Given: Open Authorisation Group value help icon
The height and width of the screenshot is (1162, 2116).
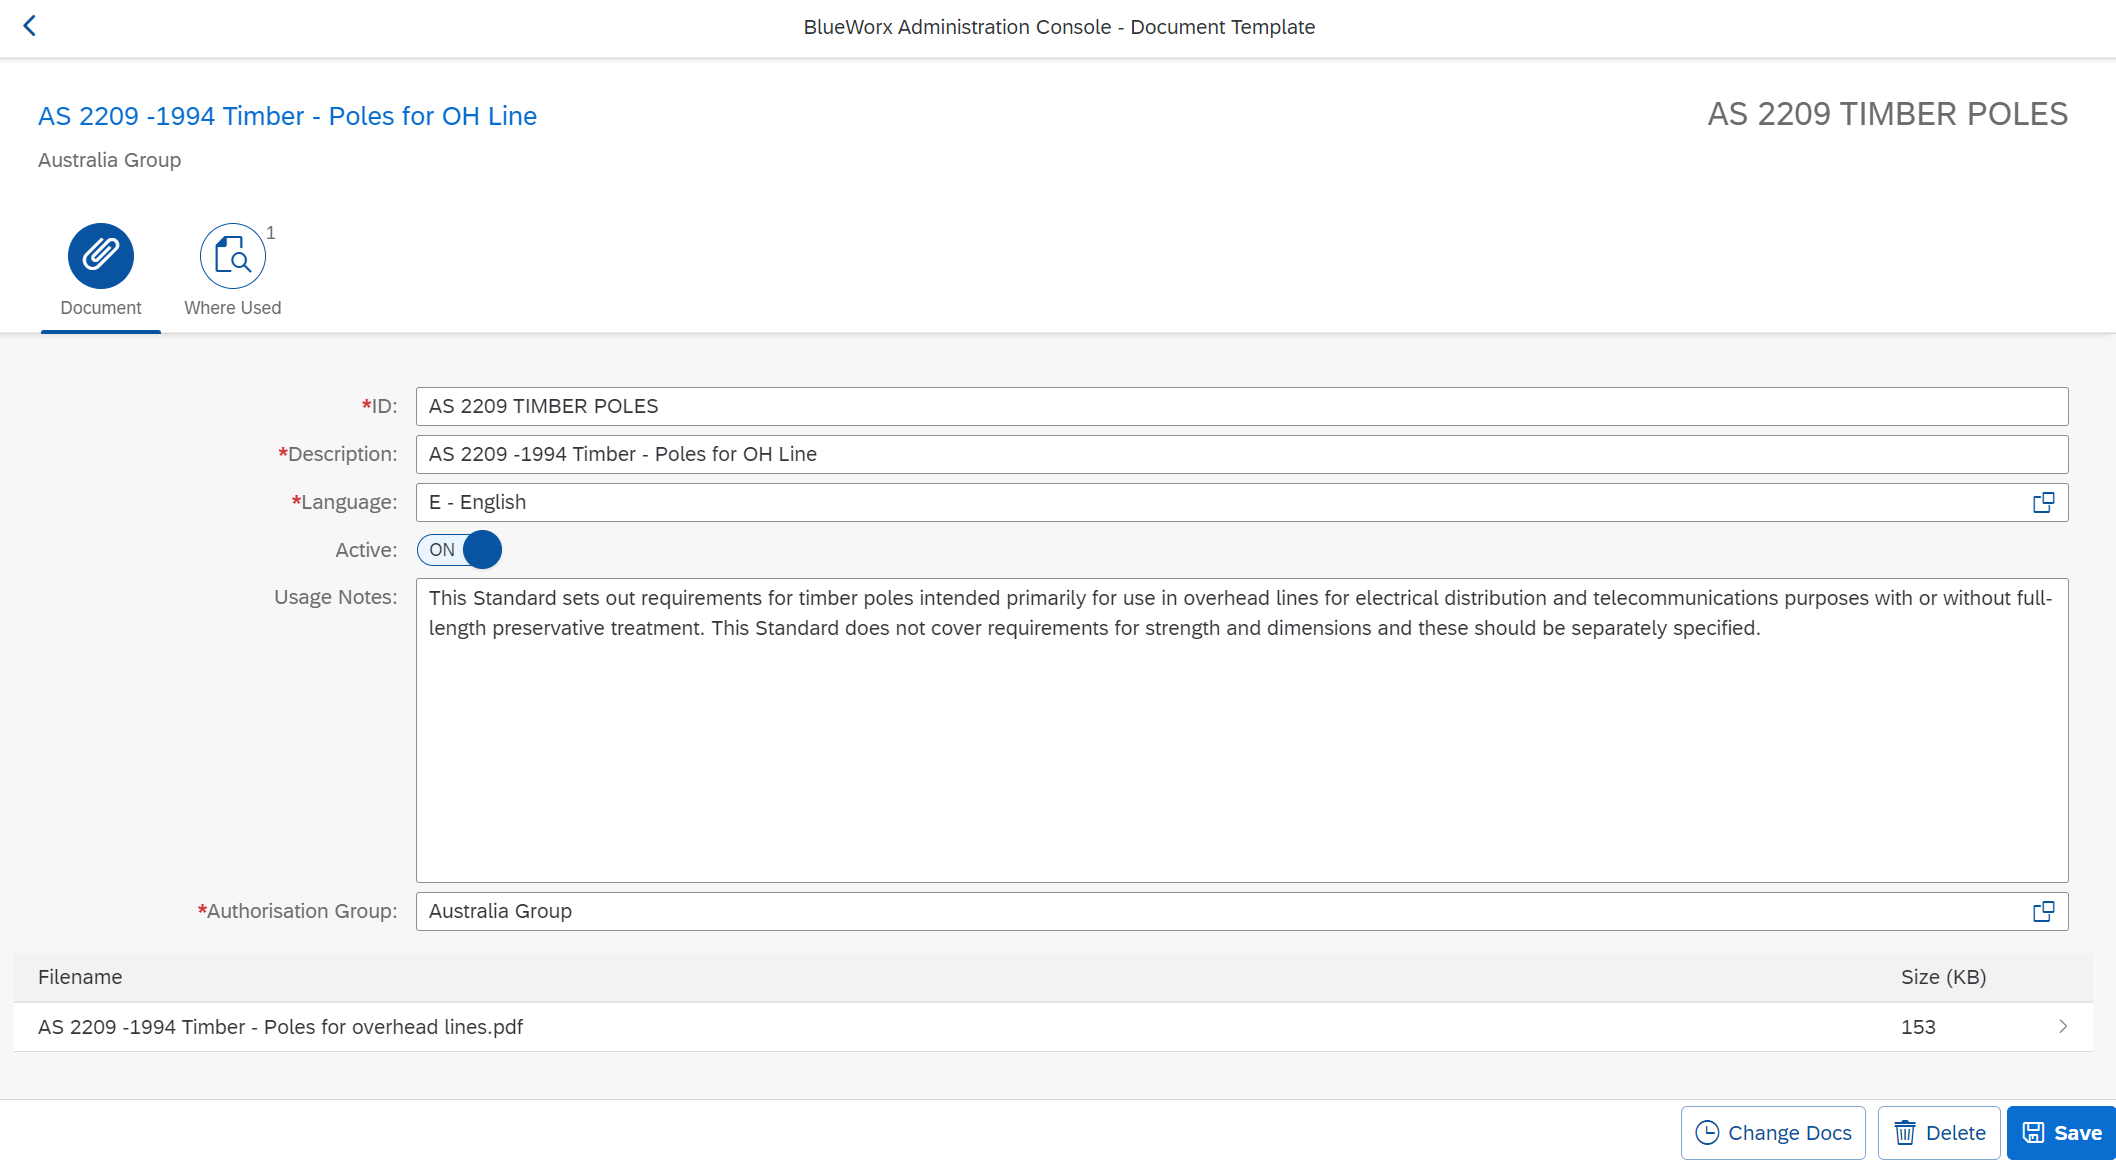Looking at the screenshot, I should [x=2043, y=911].
